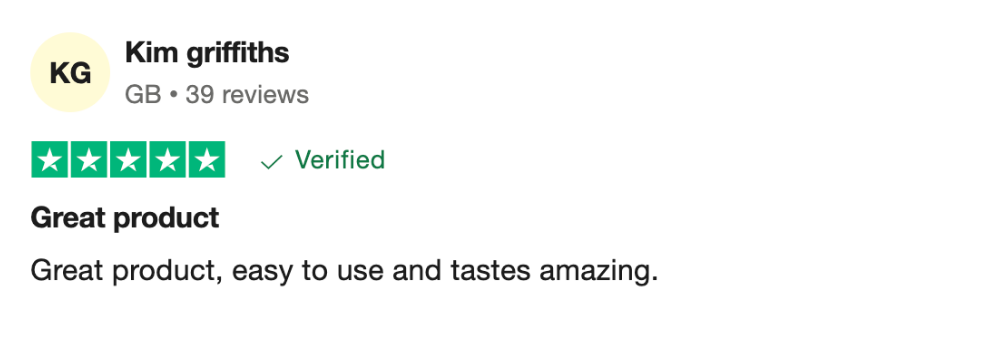Click the word Great in bold heading
The width and height of the screenshot is (1008, 364).
(68, 218)
